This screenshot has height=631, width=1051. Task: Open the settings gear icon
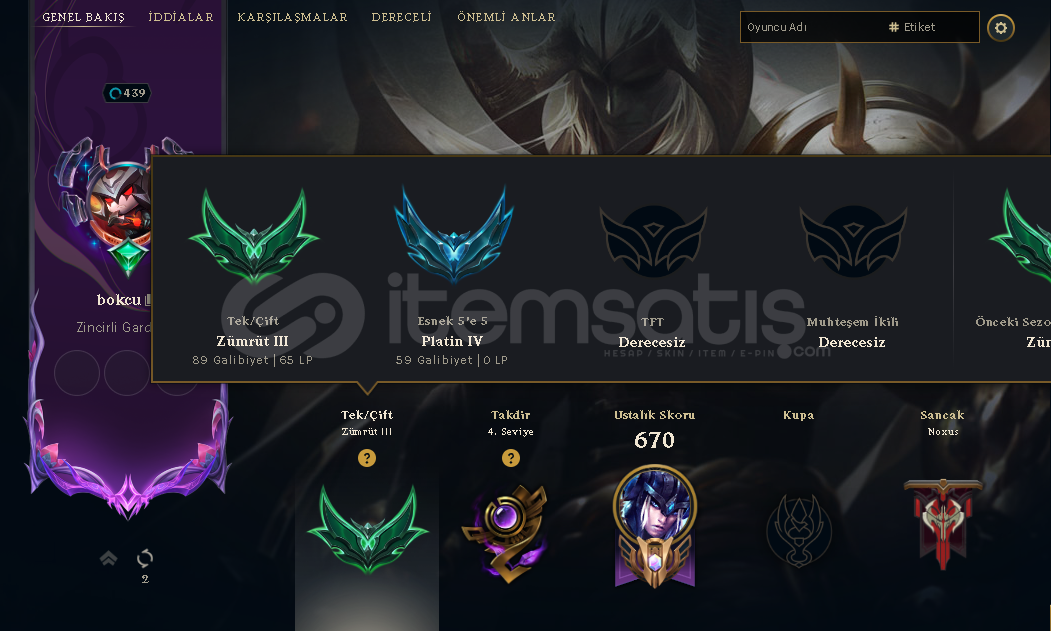(1001, 27)
